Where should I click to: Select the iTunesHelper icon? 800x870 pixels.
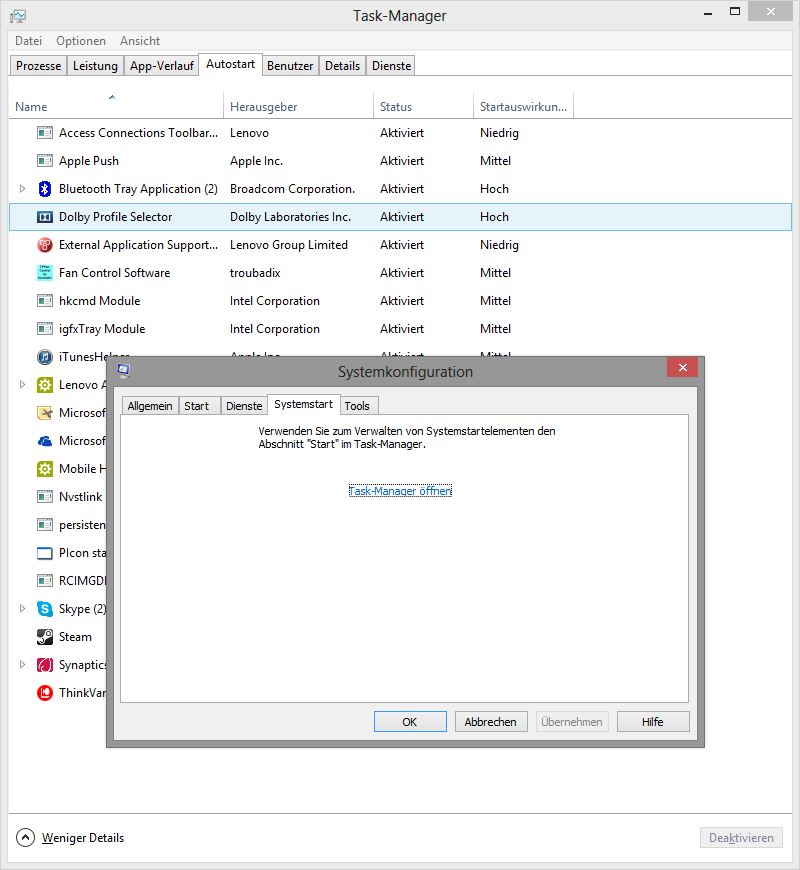tap(44, 357)
